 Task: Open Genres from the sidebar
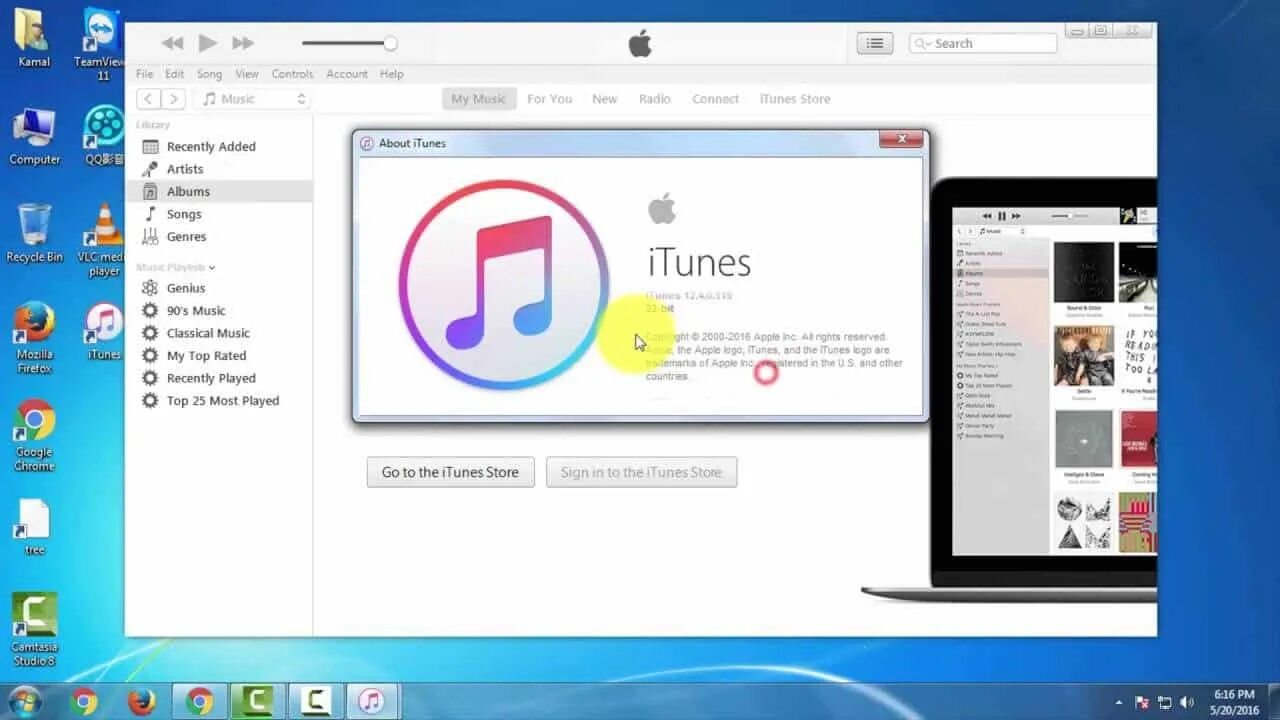[x=186, y=236]
